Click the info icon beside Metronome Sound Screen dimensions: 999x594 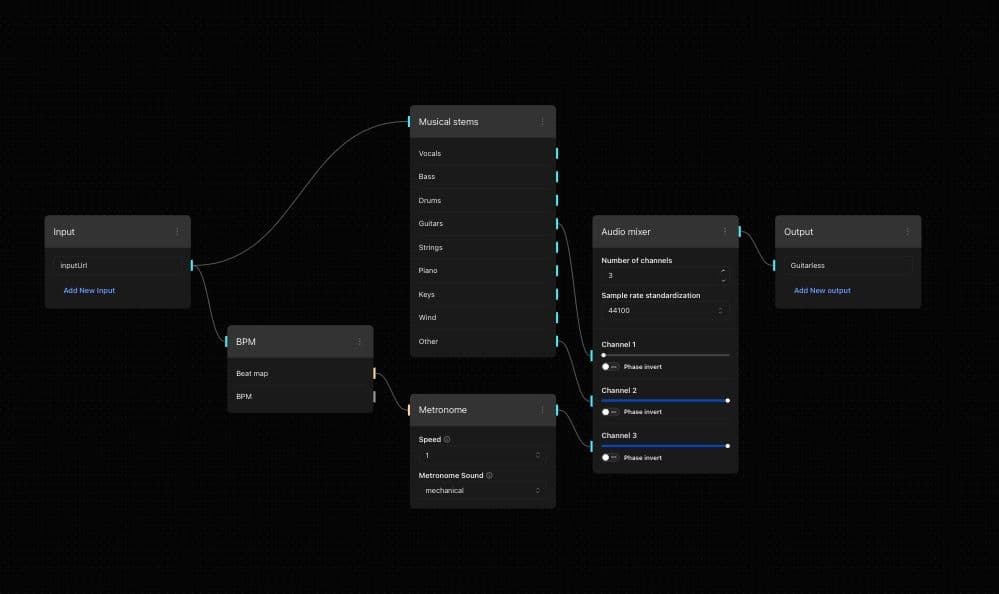490,476
